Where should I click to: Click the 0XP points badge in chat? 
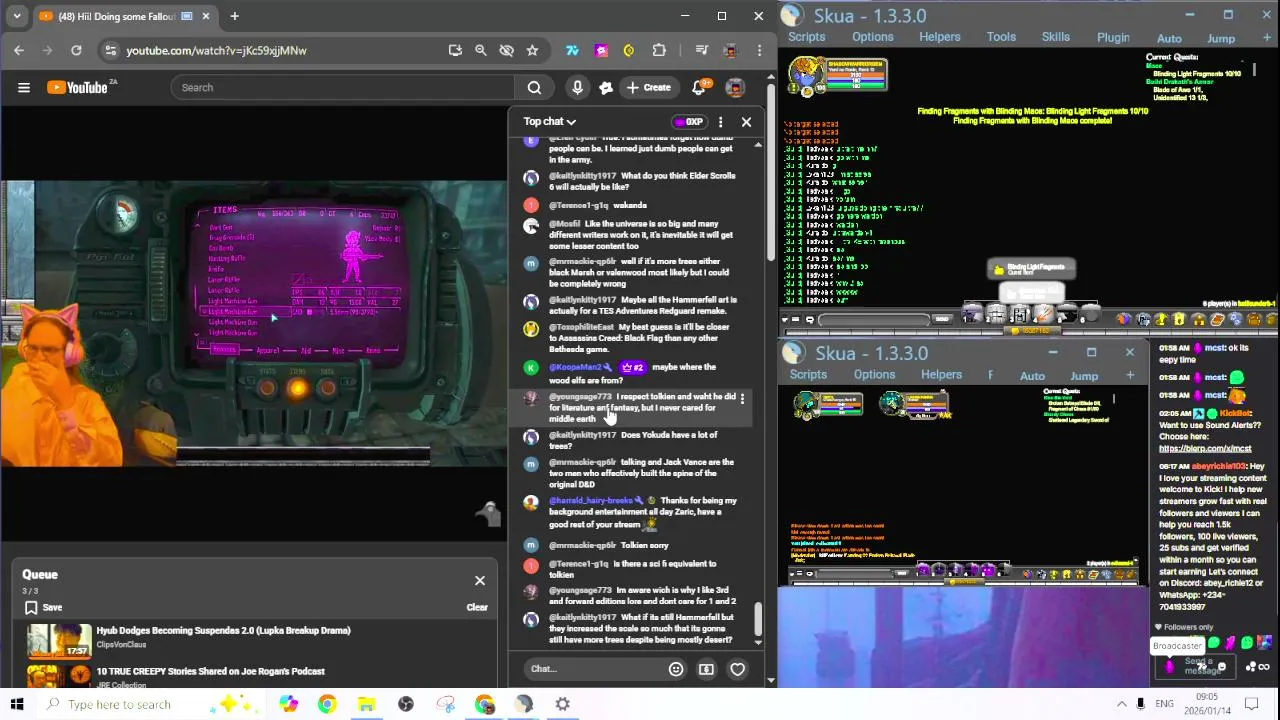click(x=688, y=122)
